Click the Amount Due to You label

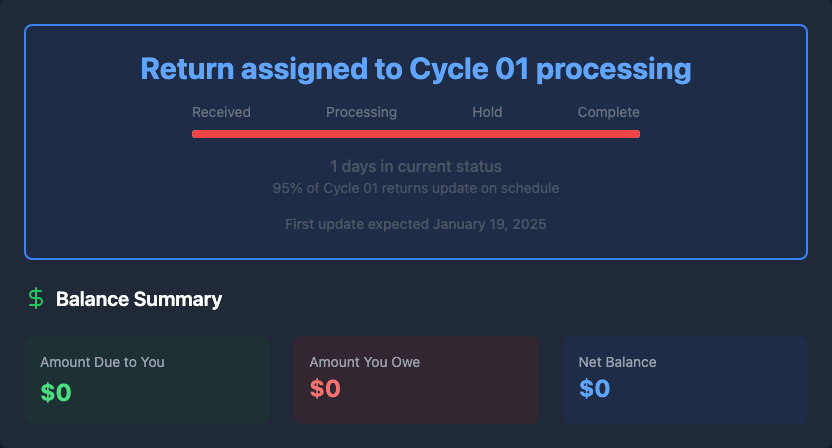[102, 362]
